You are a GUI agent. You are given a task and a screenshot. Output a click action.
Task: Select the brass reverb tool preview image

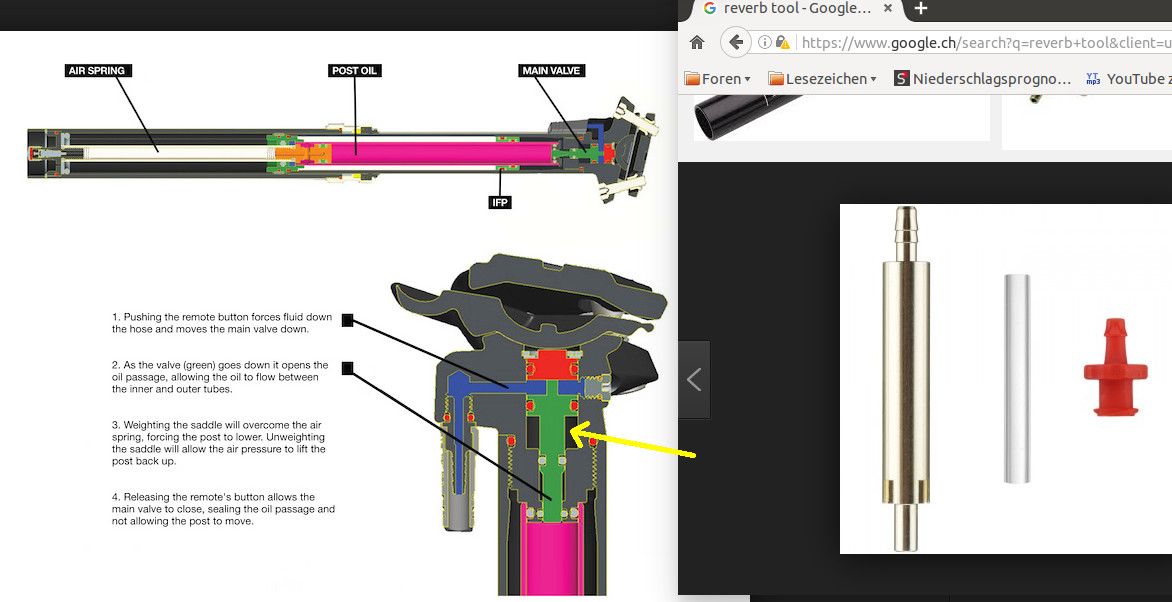906,378
